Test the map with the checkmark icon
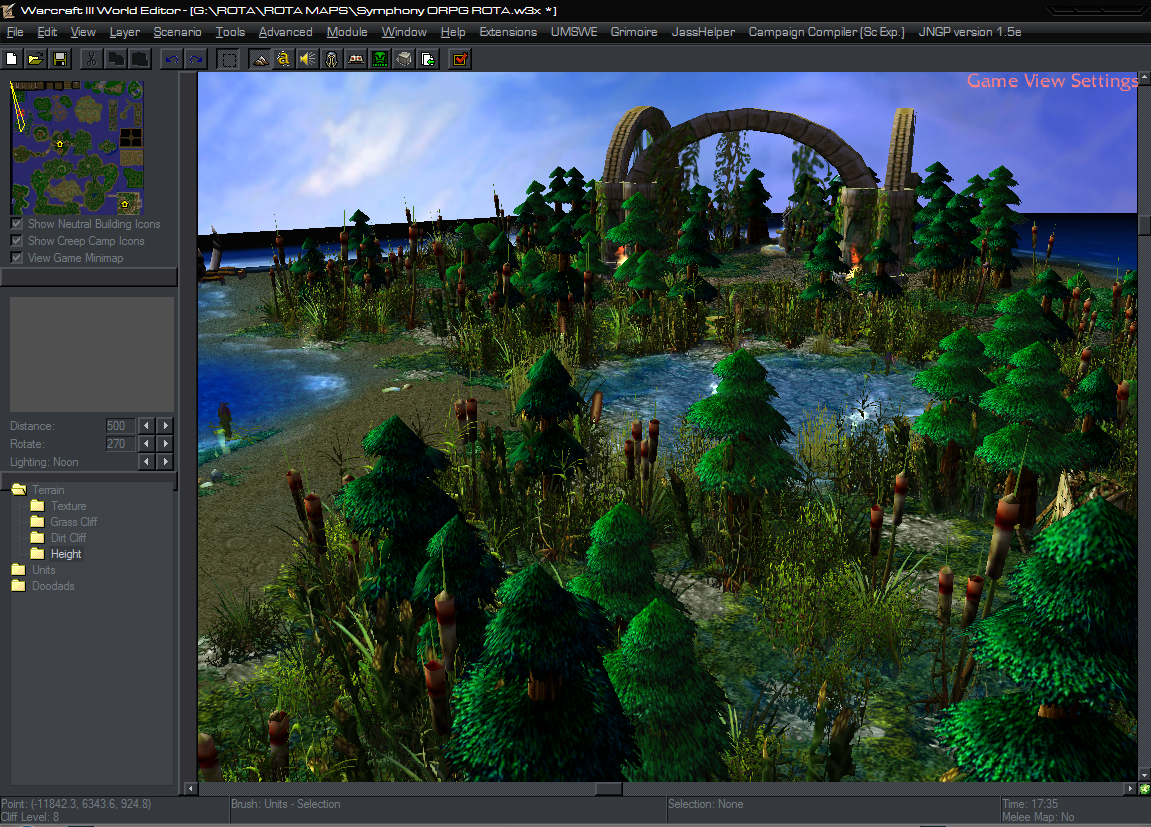Screen dimensions: 1151x827 pos(460,59)
